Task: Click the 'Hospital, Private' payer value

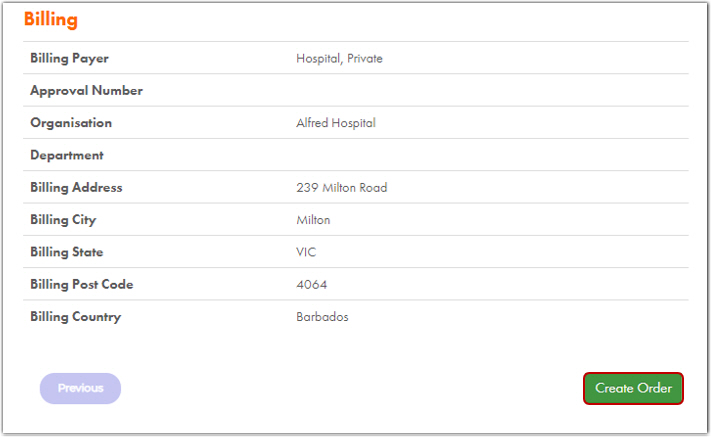Action: 339,59
